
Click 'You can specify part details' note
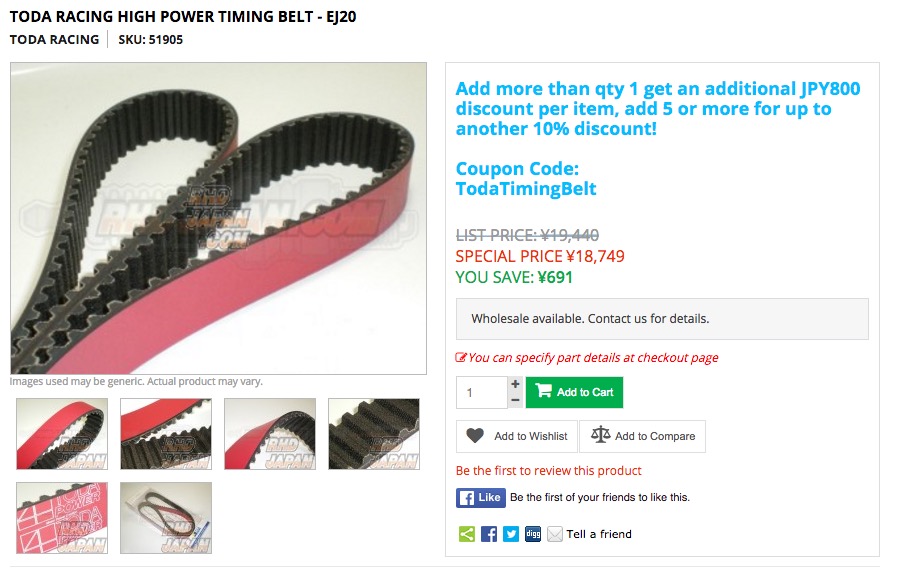(x=586, y=358)
